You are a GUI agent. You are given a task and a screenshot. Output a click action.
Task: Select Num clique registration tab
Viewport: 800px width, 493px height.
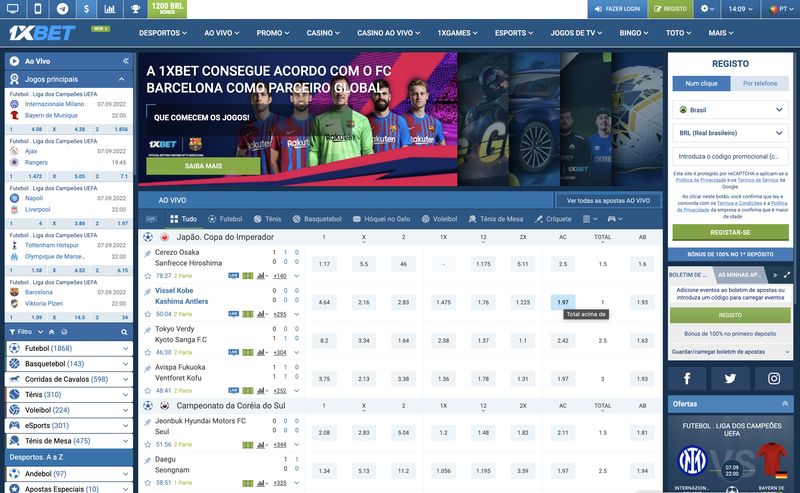(x=701, y=83)
